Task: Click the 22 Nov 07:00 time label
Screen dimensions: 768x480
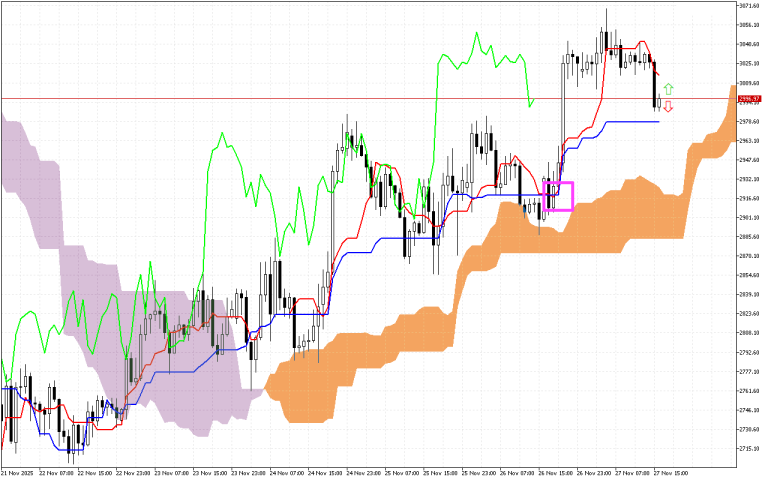Action: (x=55, y=473)
